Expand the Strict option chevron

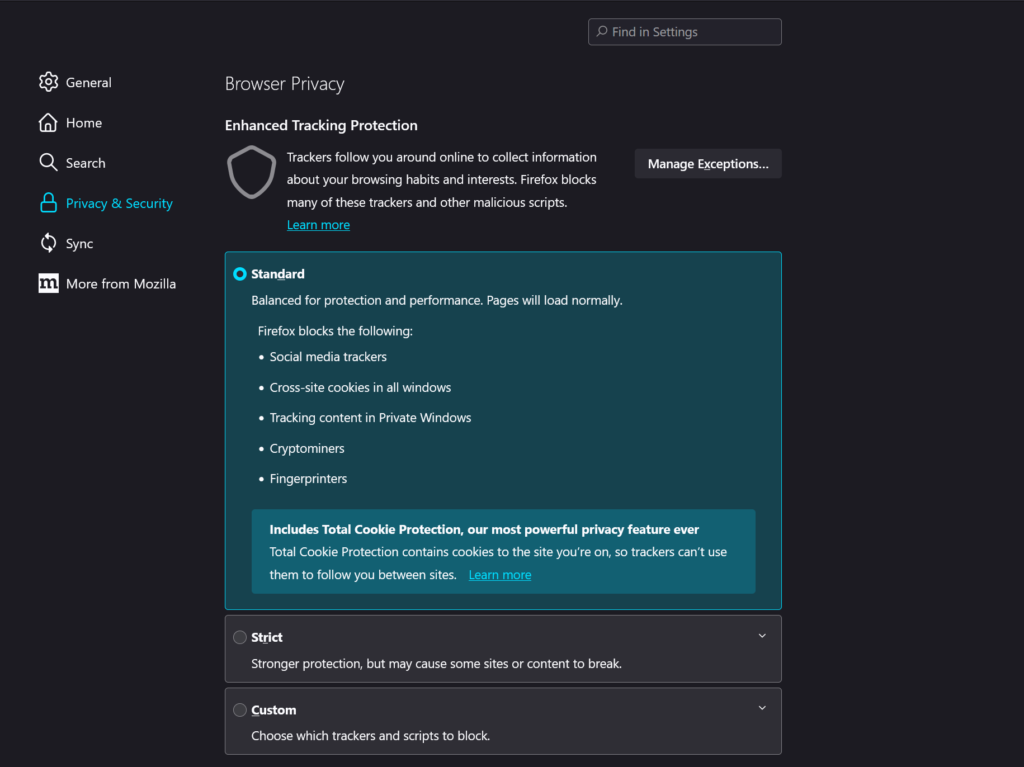coord(762,636)
